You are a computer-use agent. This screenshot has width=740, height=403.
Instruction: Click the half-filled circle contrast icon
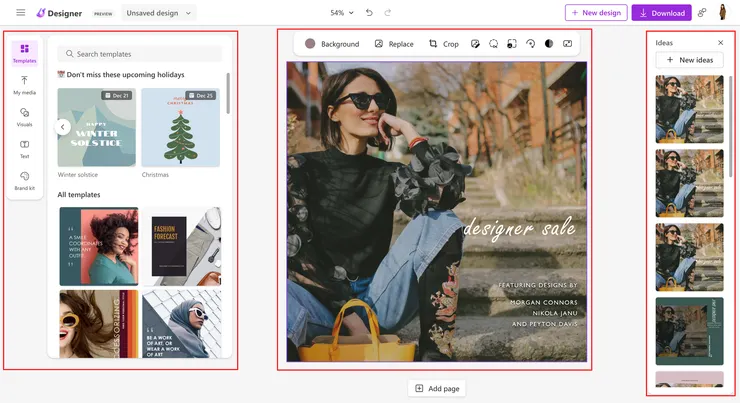pos(549,44)
